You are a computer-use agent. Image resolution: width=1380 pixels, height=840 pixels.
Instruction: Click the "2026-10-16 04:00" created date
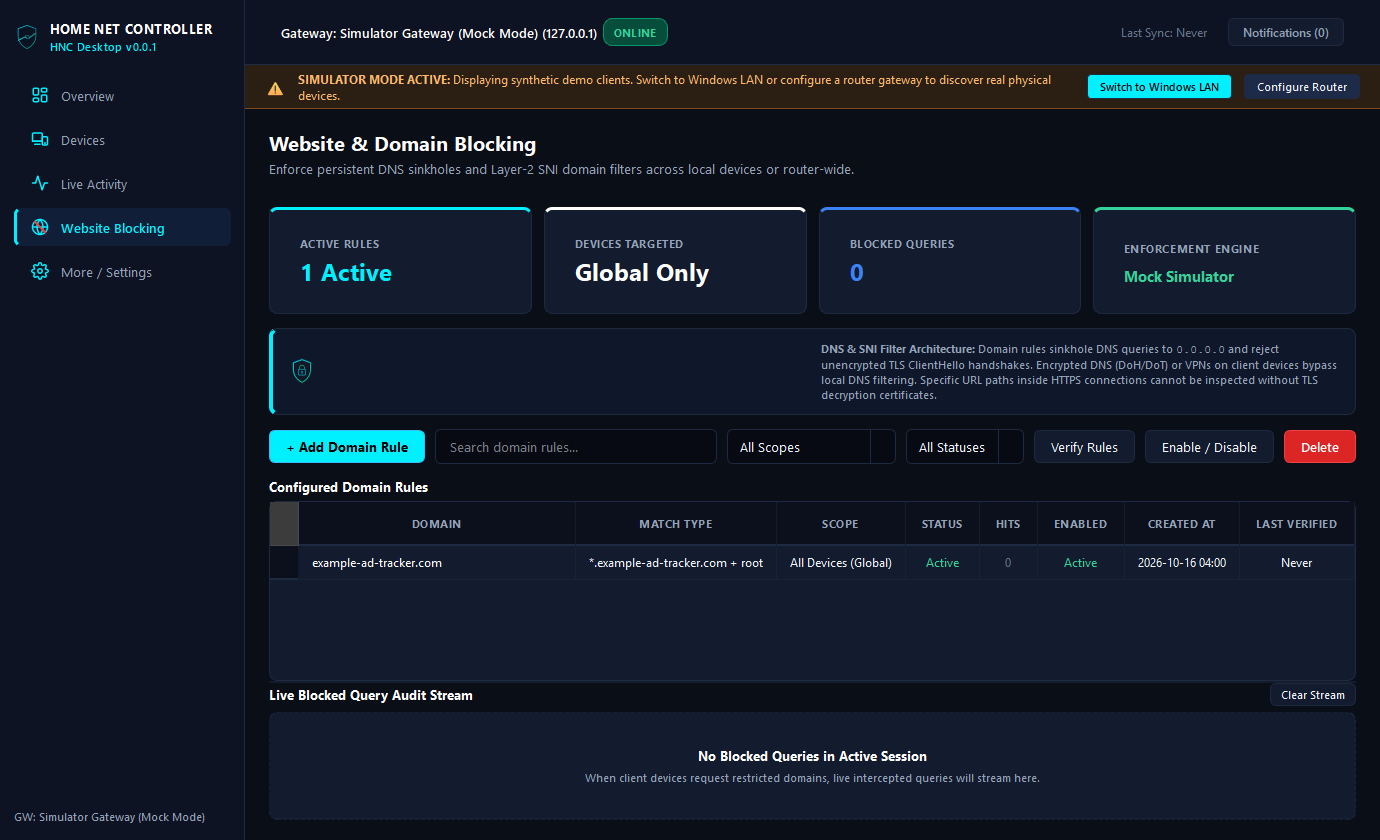click(1182, 563)
